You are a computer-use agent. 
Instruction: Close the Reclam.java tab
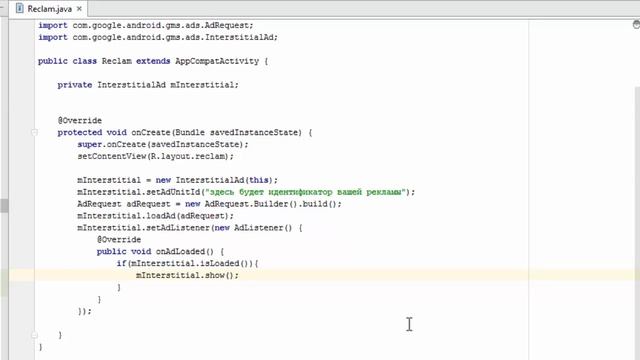79,9
